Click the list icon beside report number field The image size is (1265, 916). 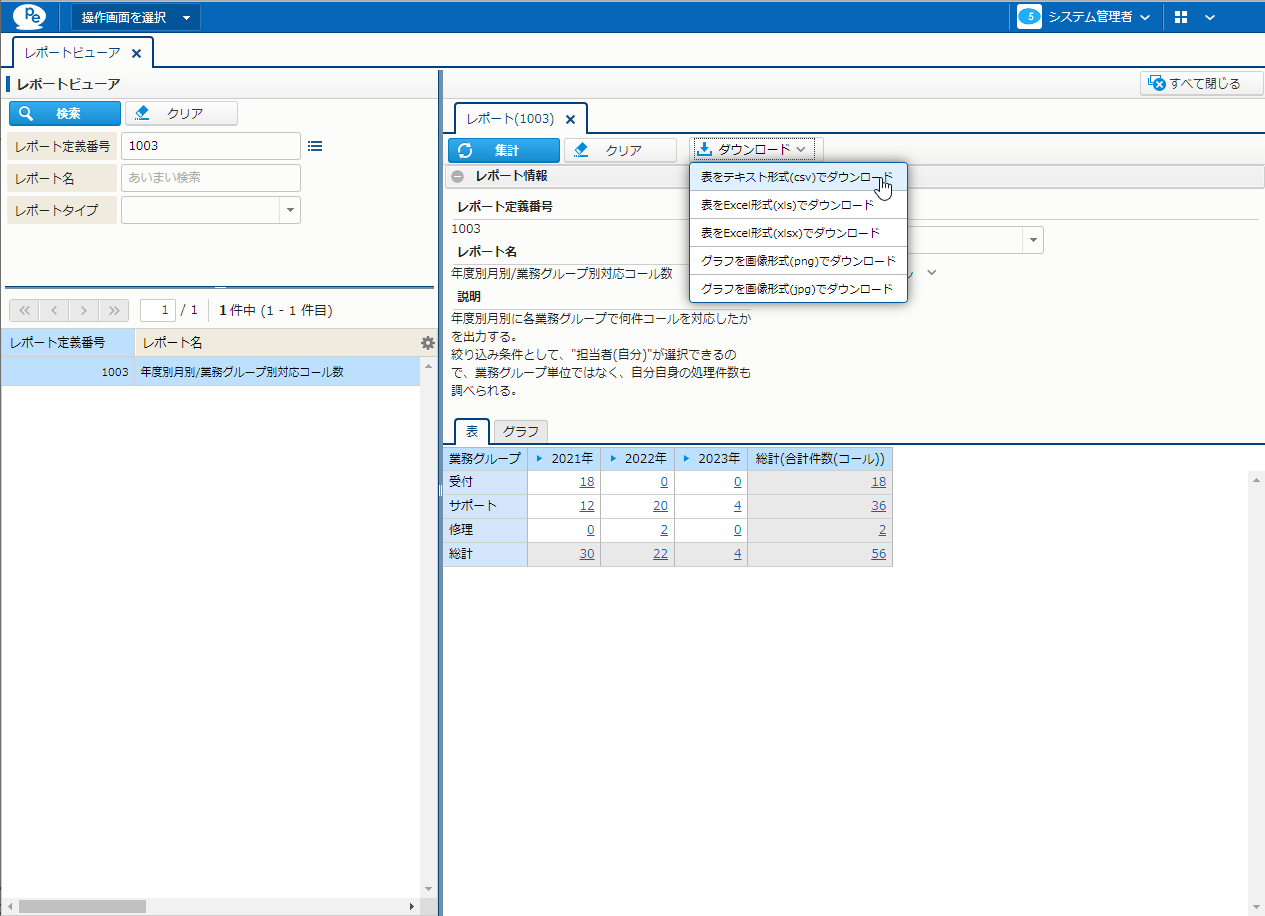315,146
